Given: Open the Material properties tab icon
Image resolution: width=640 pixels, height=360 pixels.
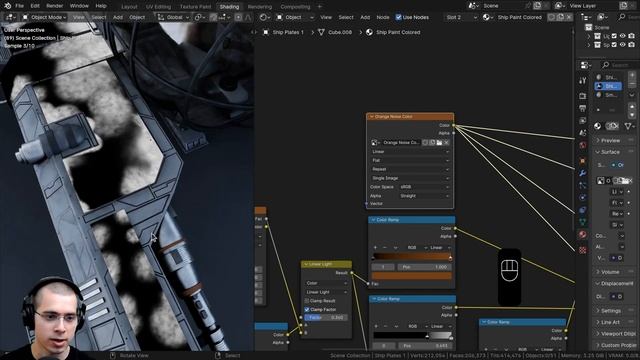Looking at the screenshot, I should tap(582, 234).
